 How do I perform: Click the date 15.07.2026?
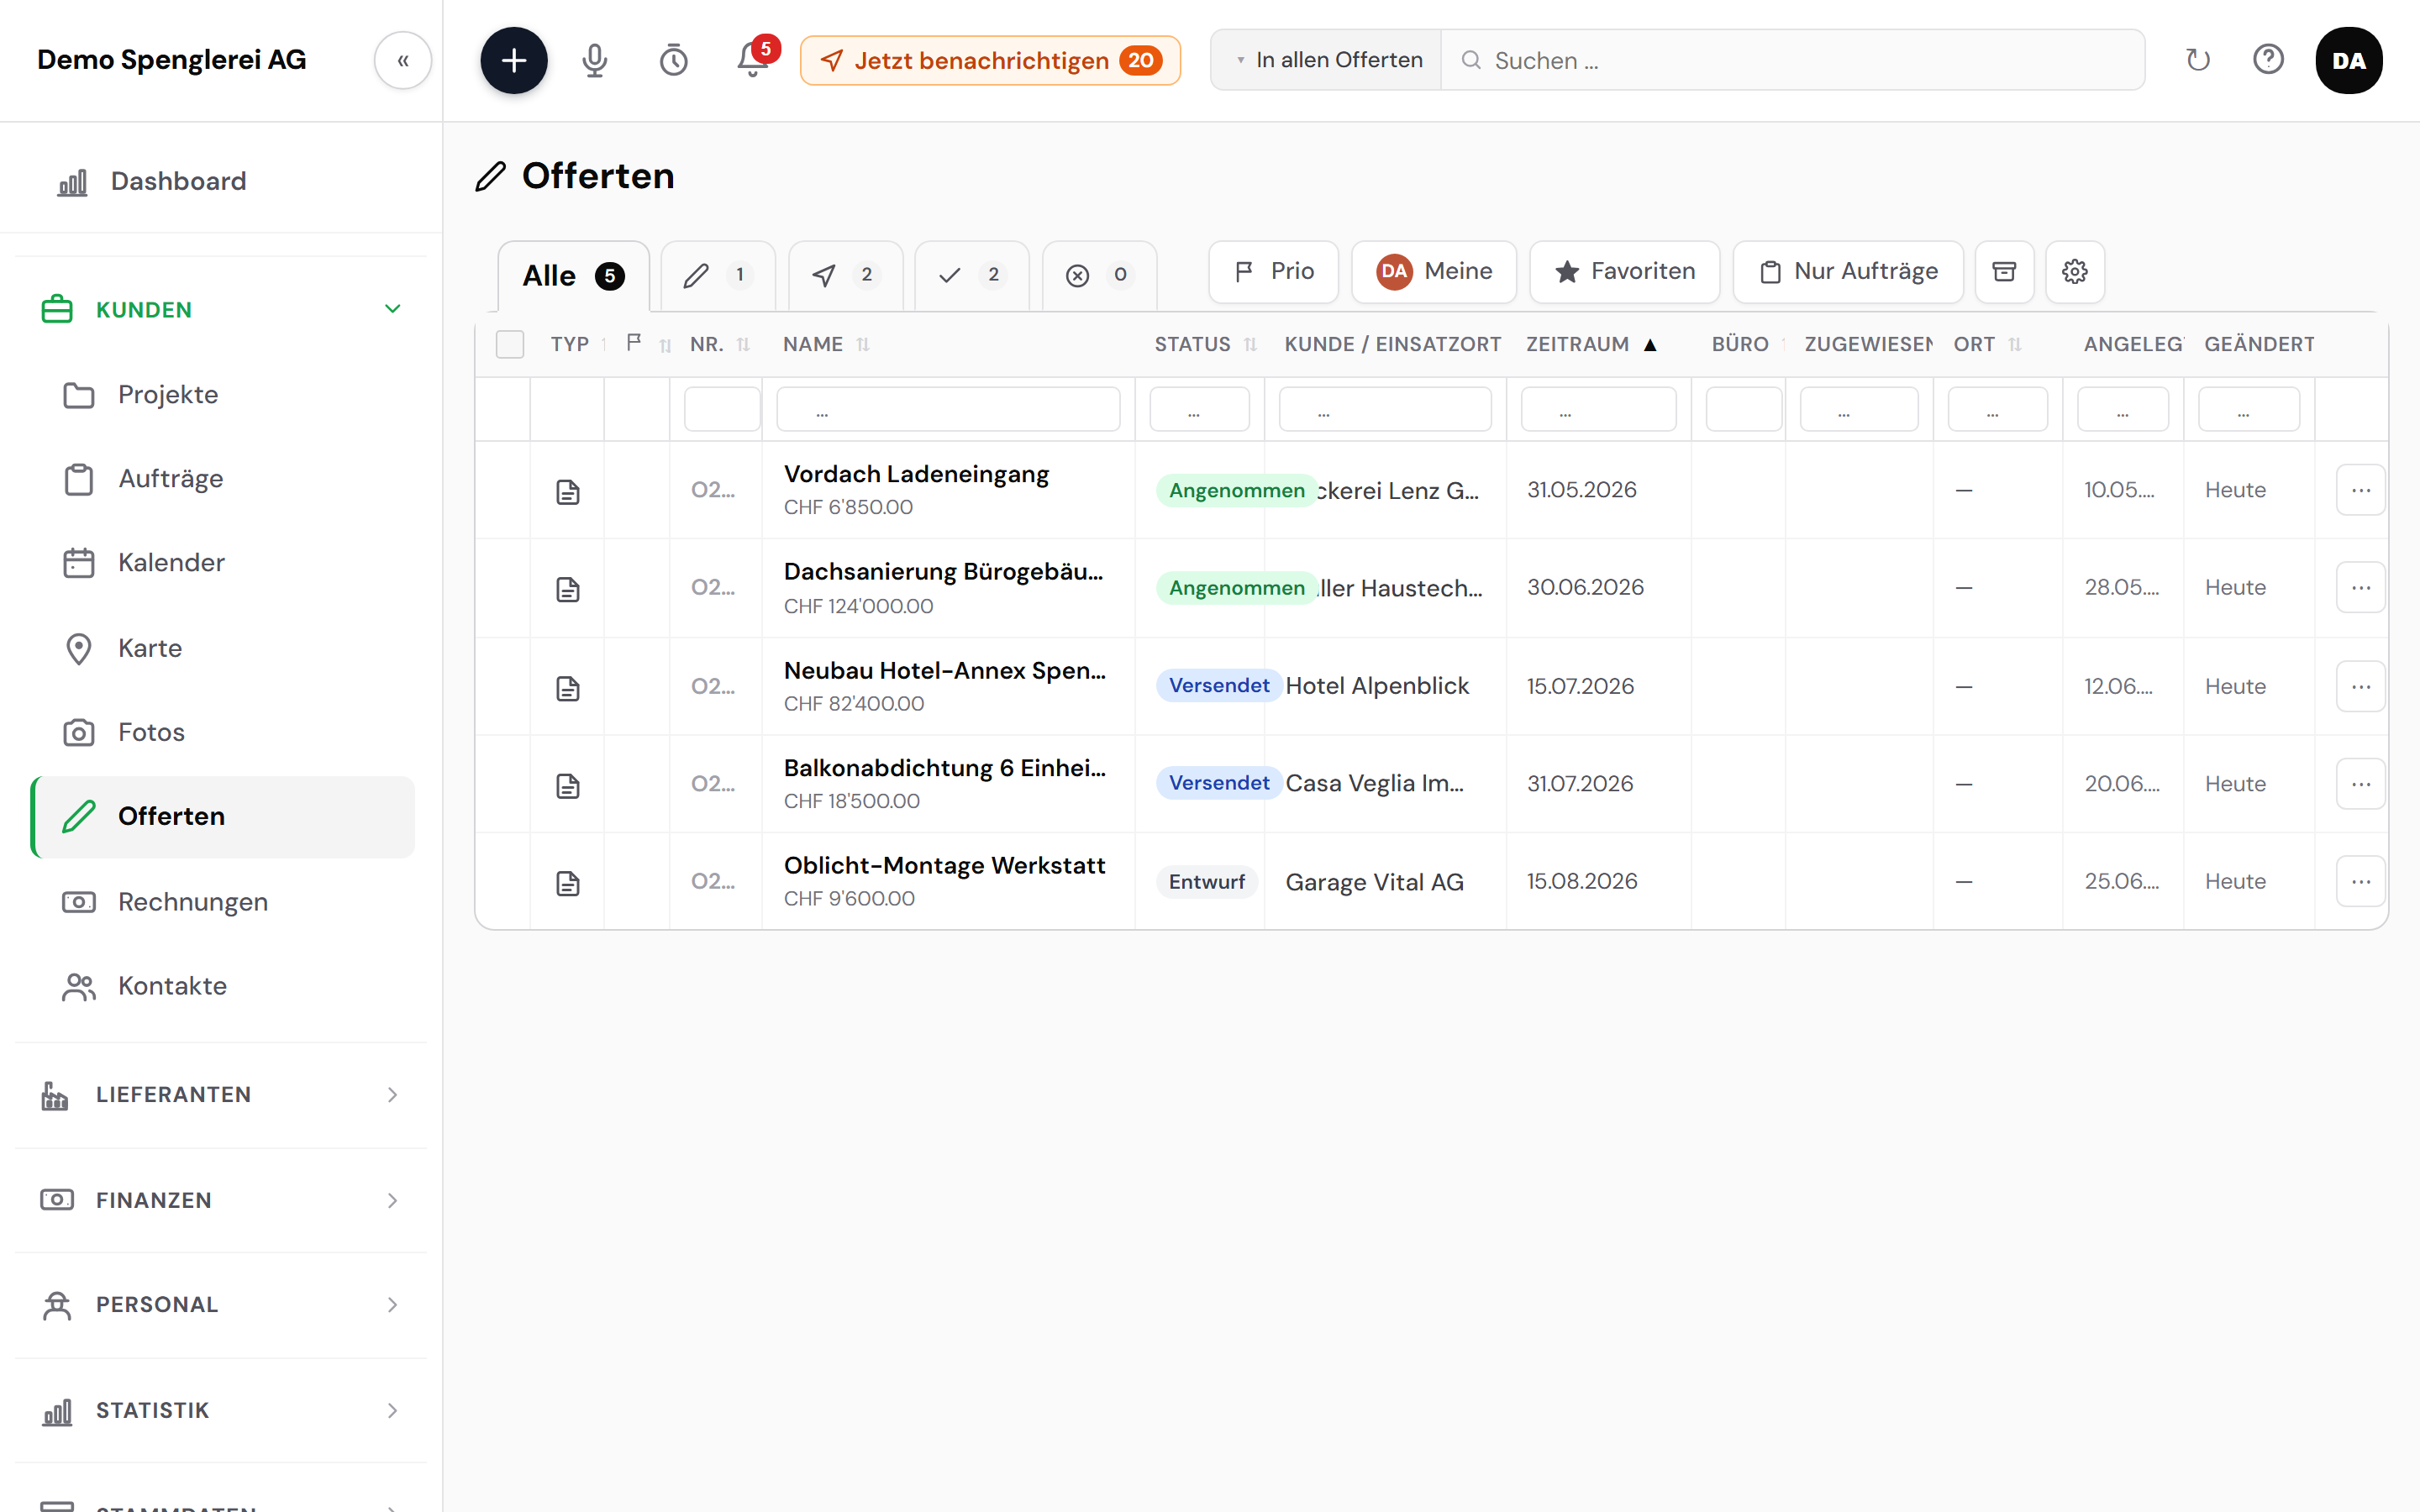click(x=1580, y=686)
